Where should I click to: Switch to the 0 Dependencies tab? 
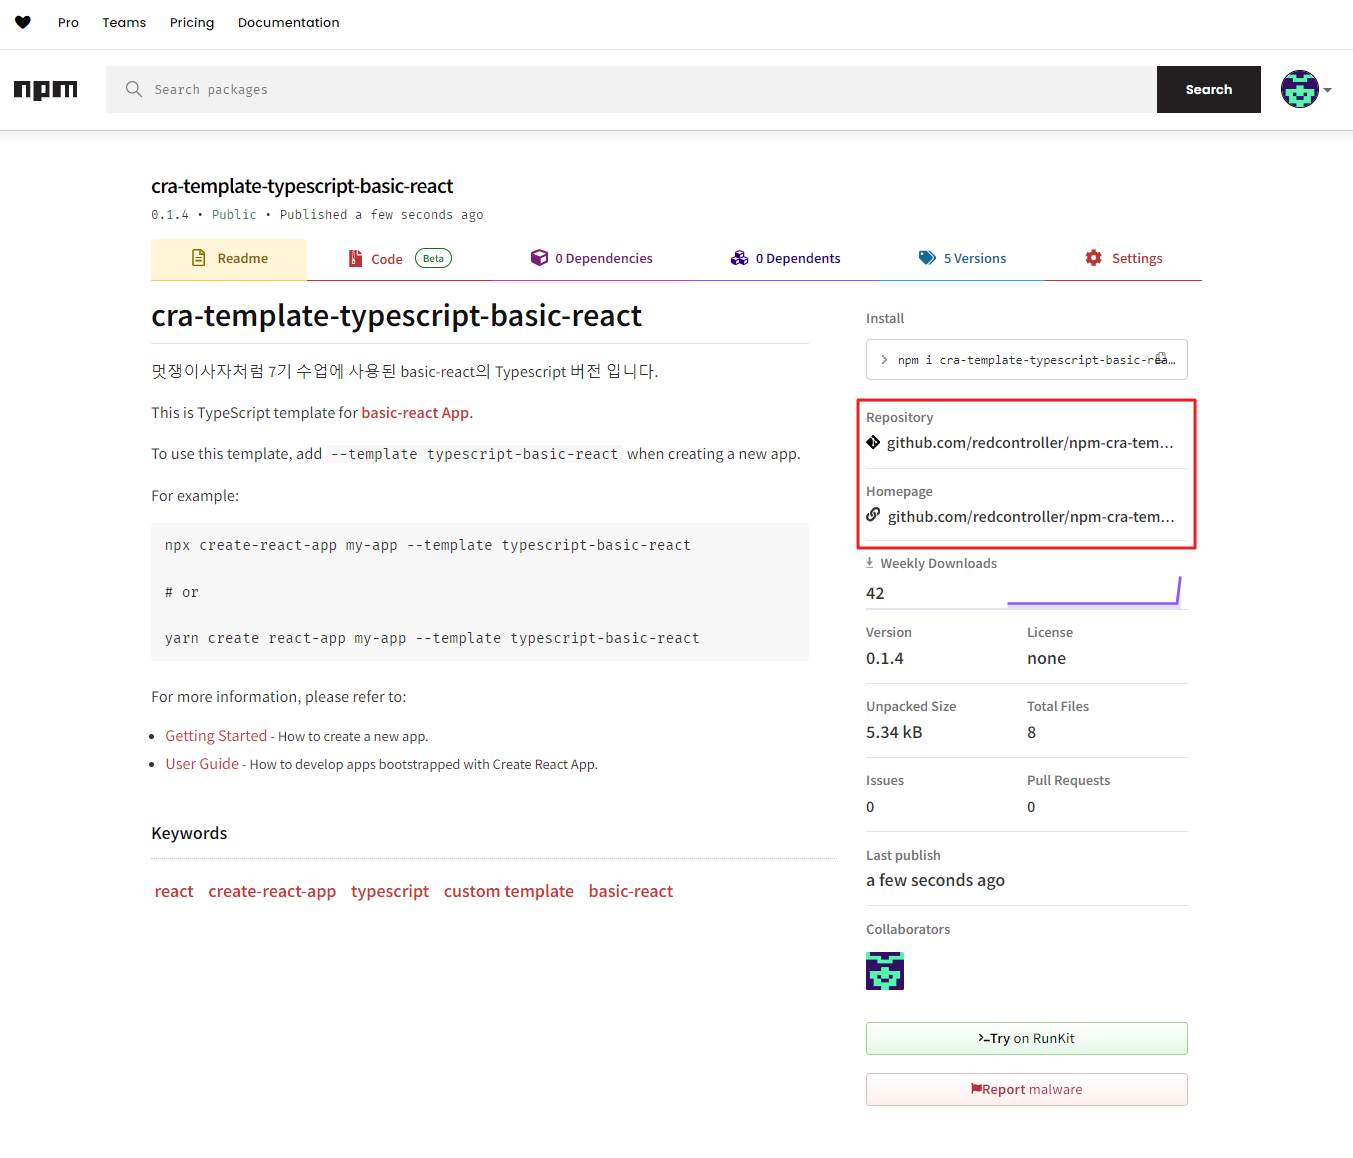pyautogui.click(x=591, y=259)
